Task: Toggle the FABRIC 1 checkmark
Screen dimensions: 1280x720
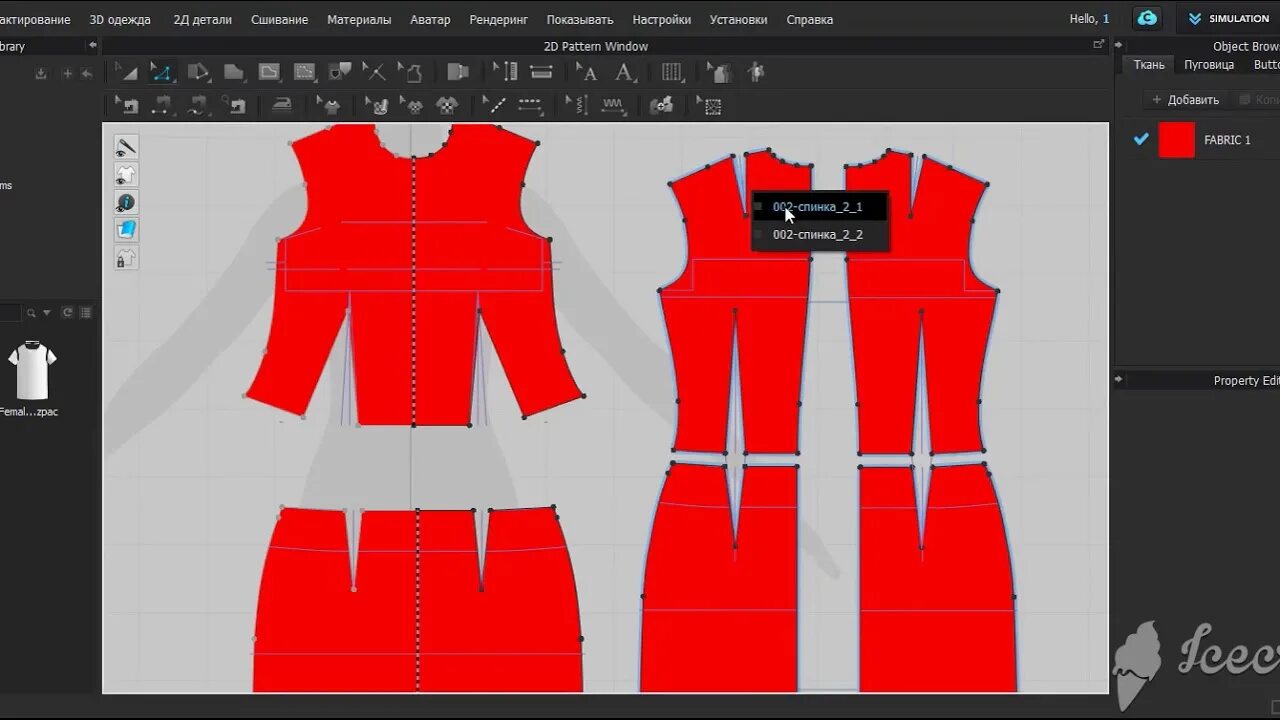Action: [1141, 139]
